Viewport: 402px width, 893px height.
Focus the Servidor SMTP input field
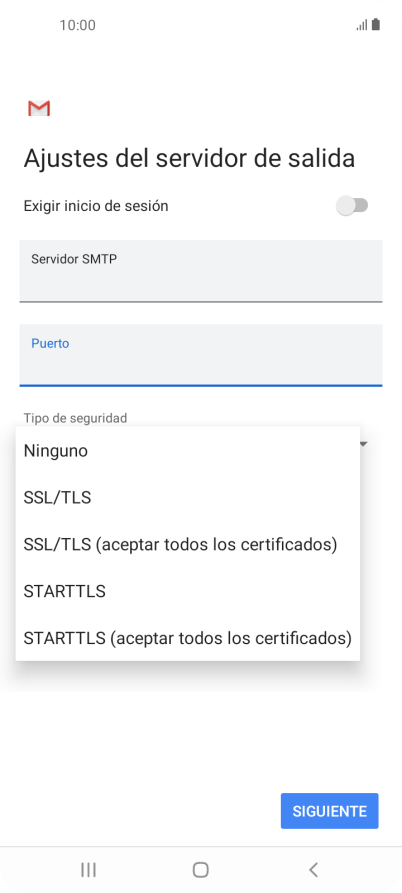201,271
